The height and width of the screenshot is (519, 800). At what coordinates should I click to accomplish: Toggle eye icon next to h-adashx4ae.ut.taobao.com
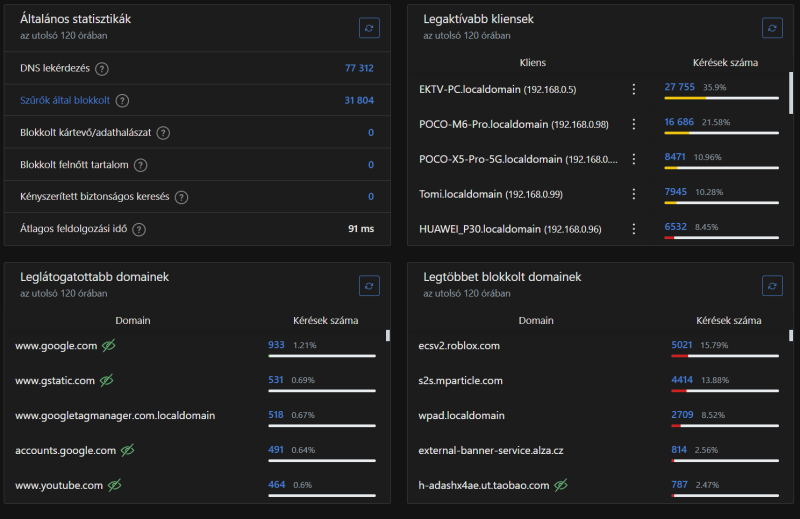click(x=561, y=485)
